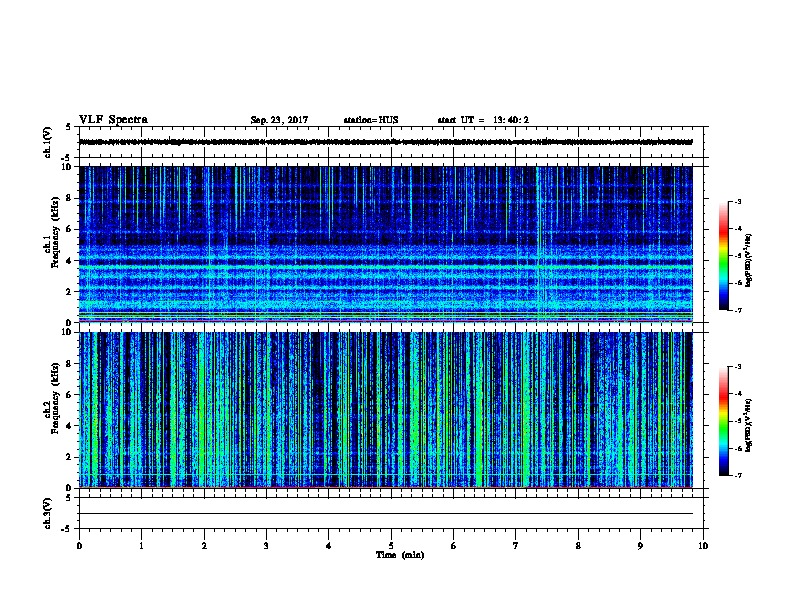
Task: Click the "VLF Spectra" plot title
Action: tap(113, 120)
